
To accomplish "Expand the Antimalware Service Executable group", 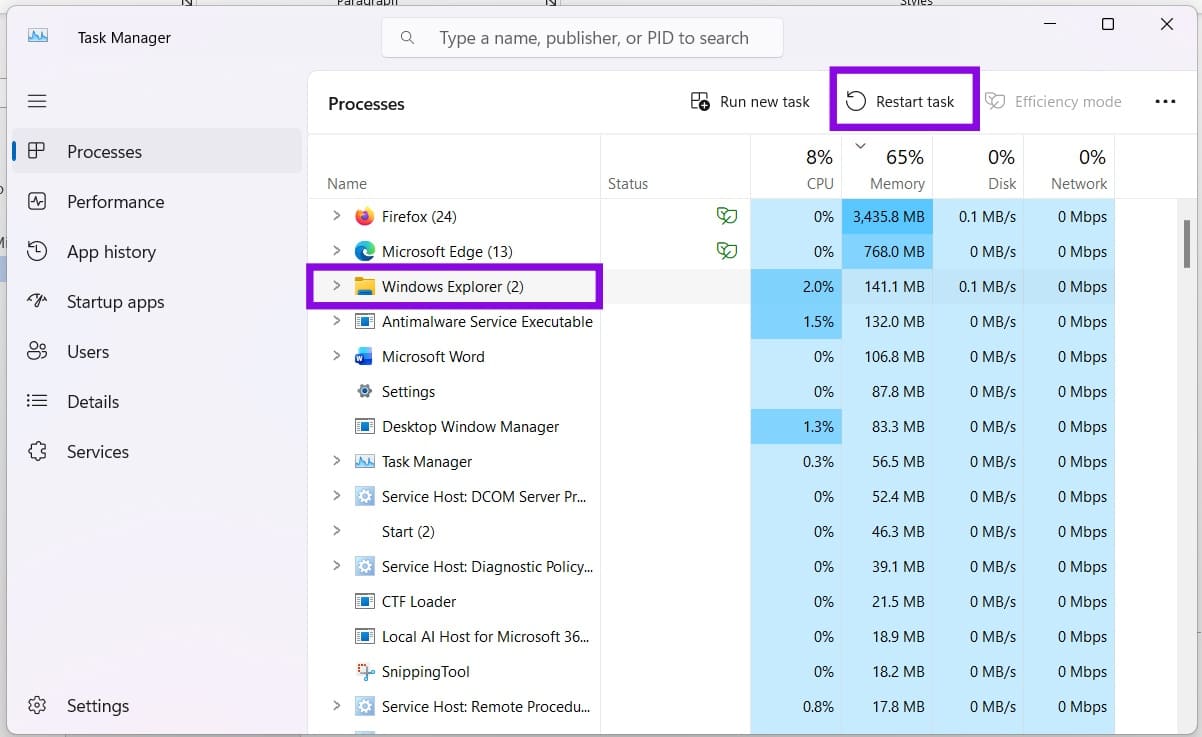I will (x=336, y=321).
